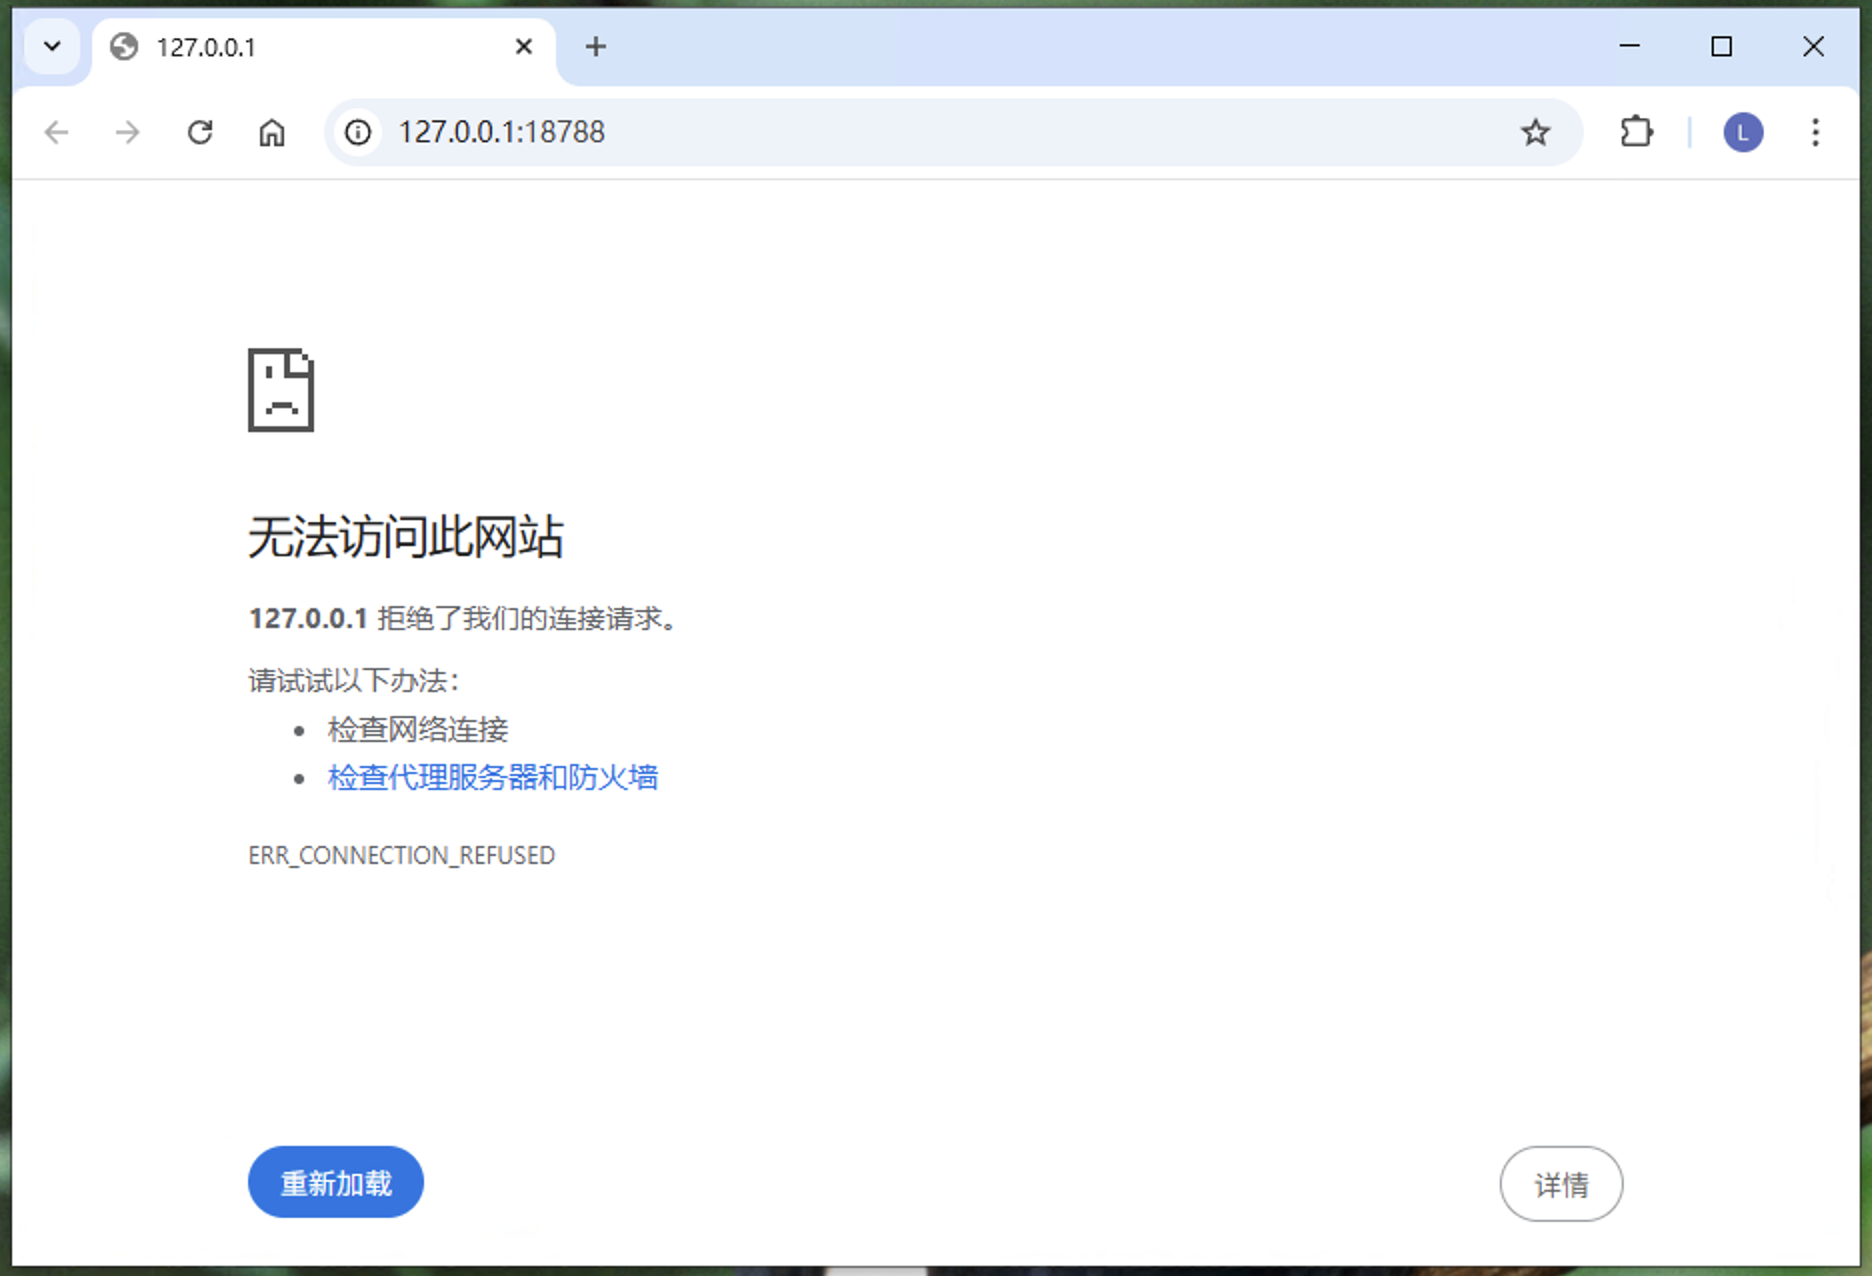The image size is (1872, 1276).
Task: Close the 127.0.0.1 tab
Action: 523,47
